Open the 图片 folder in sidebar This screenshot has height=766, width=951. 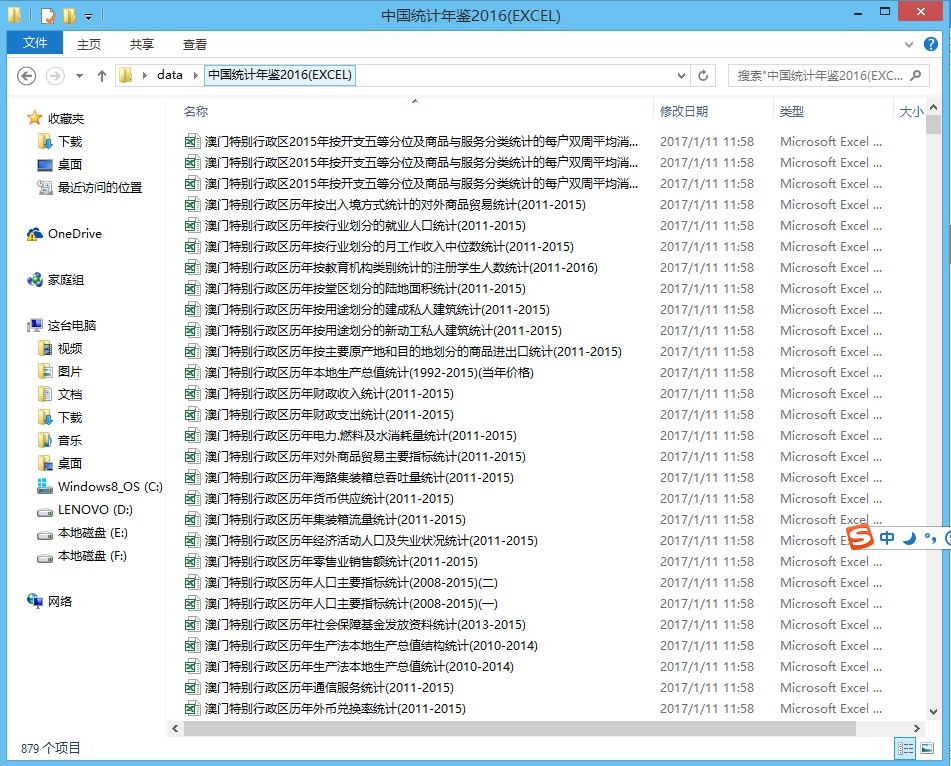[70, 371]
